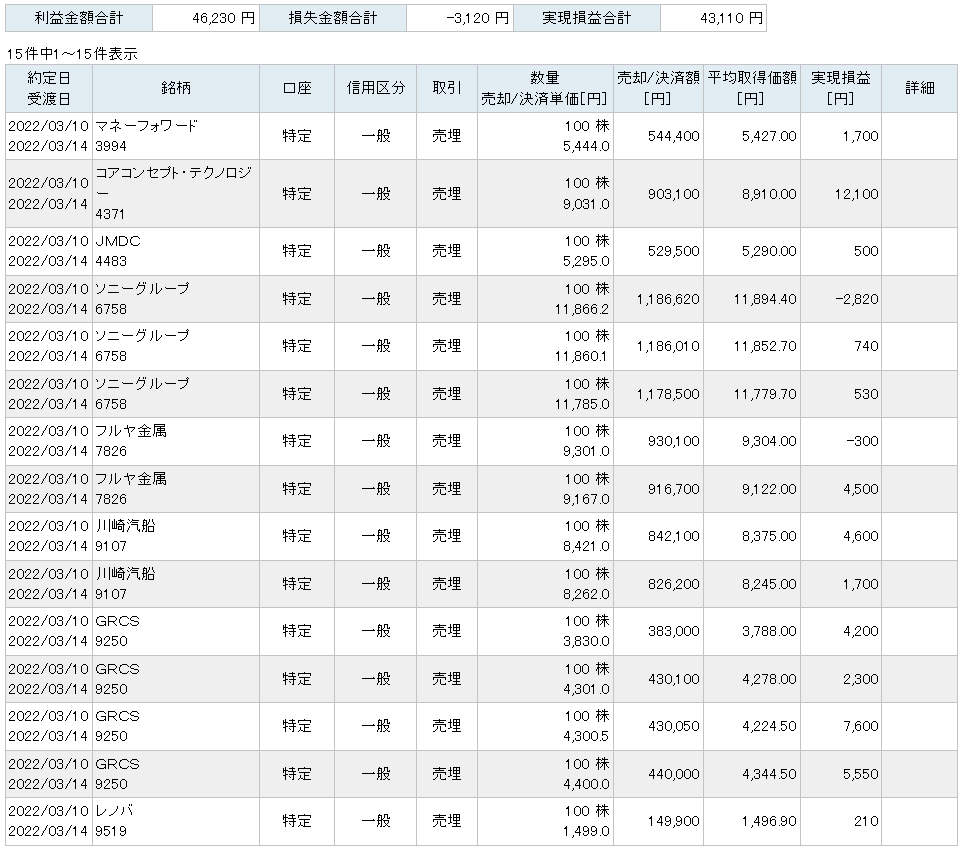Click the sale amount 903,100

(674, 194)
